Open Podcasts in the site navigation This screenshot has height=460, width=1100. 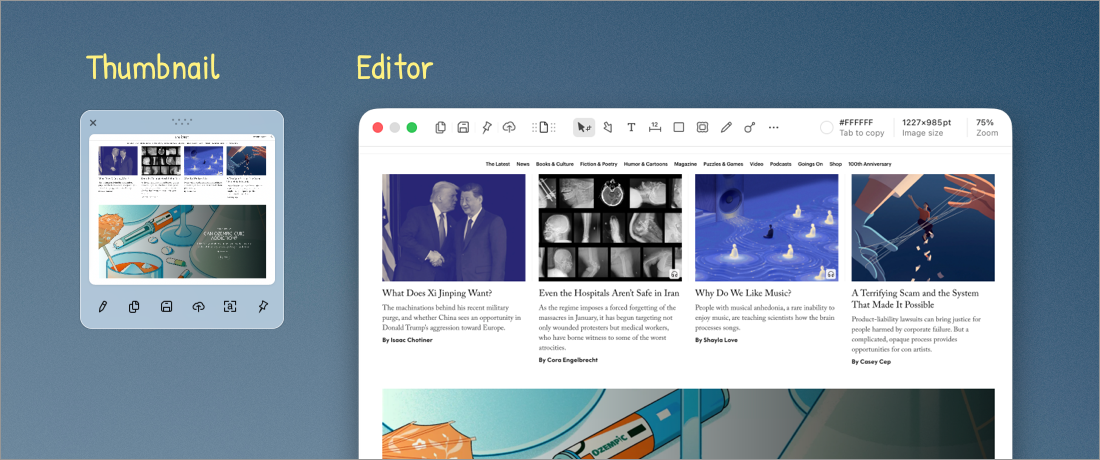coord(780,164)
